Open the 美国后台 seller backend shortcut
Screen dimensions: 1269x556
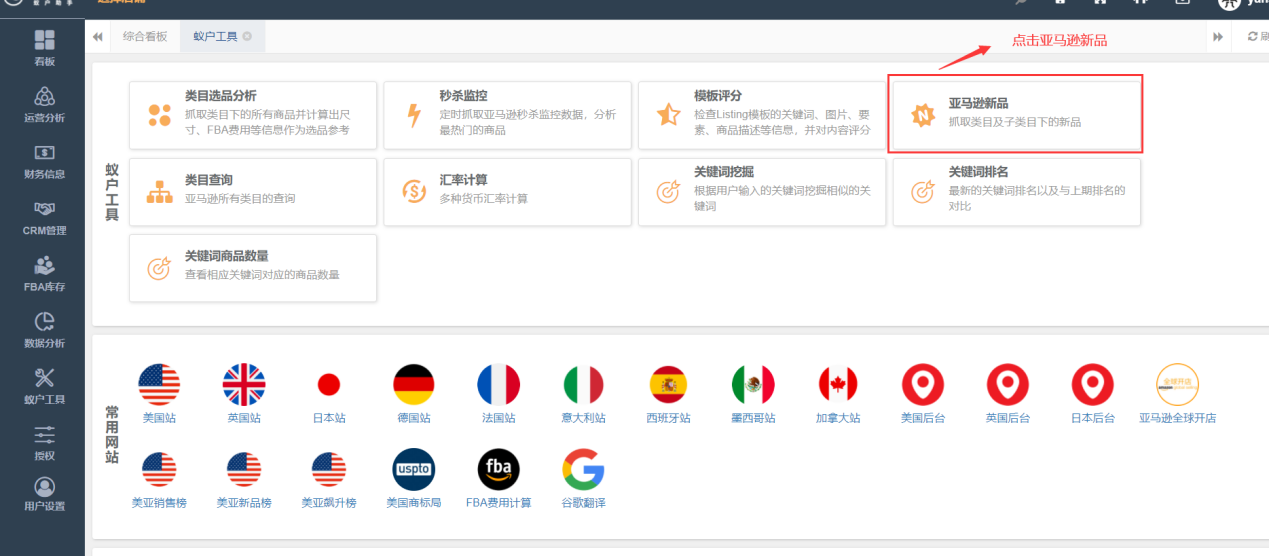coord(923,394)
